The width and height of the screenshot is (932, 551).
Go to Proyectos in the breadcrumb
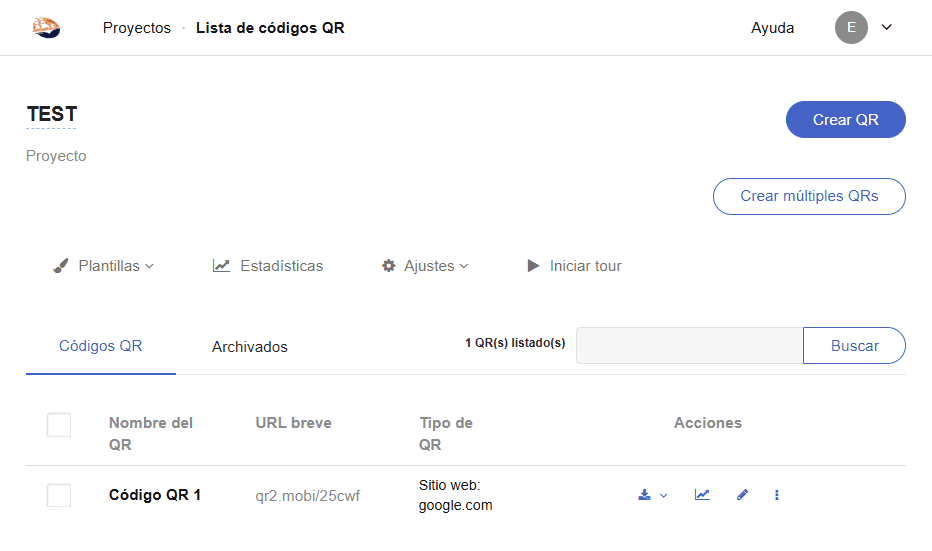point(137,28)
